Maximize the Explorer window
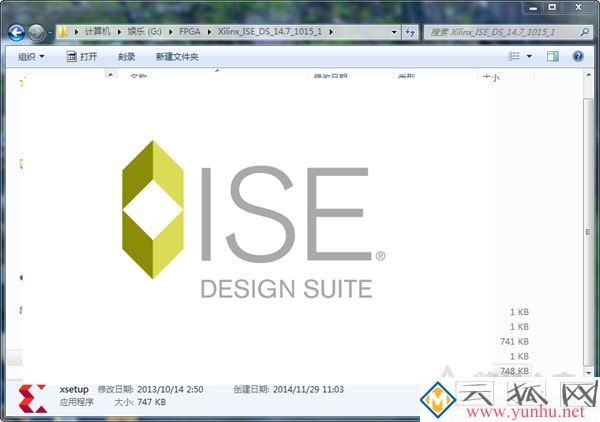The image size is (600, 422). [552, 8]
